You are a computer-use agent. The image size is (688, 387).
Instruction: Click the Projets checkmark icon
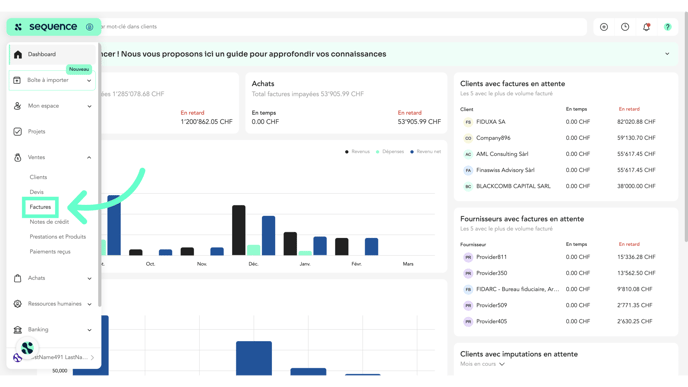point(18,132)
